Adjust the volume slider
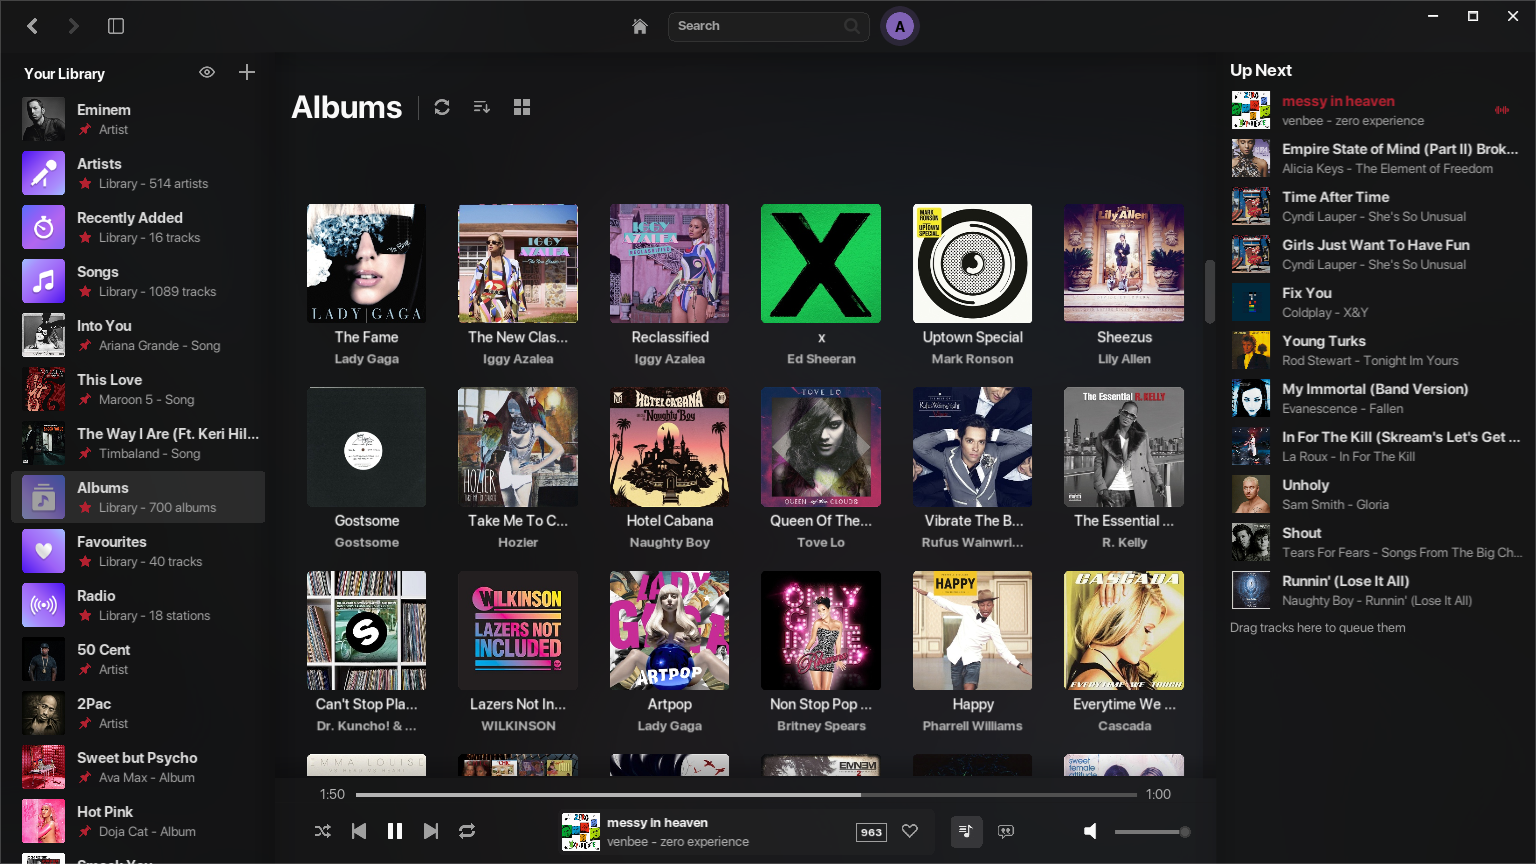This screenshot has height=864, width=1536. click(x=1152, y=832)
